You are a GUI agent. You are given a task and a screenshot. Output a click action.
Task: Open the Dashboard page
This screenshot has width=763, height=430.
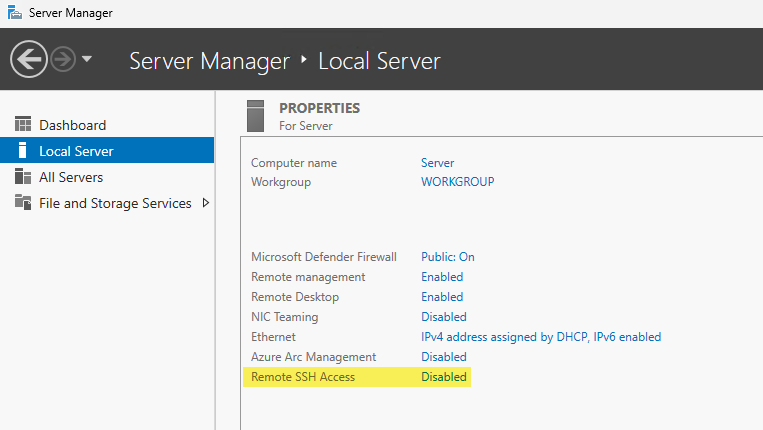pyautogui.click(x=72, y=125)
